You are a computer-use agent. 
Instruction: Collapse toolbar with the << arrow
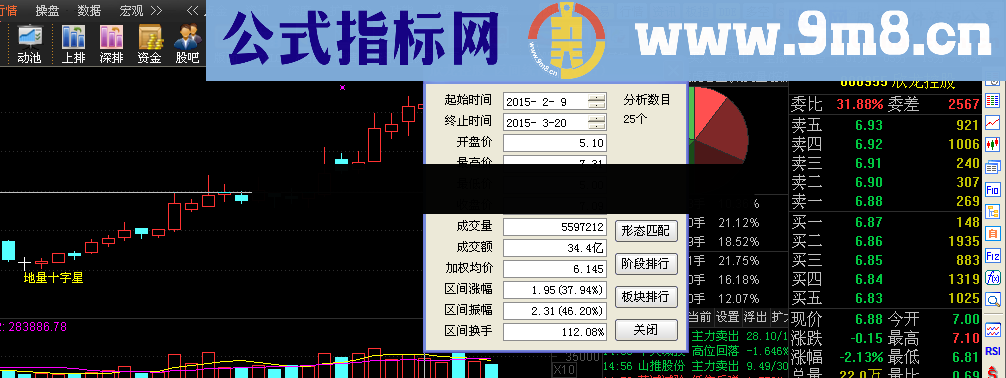click(x=192, y=10)
